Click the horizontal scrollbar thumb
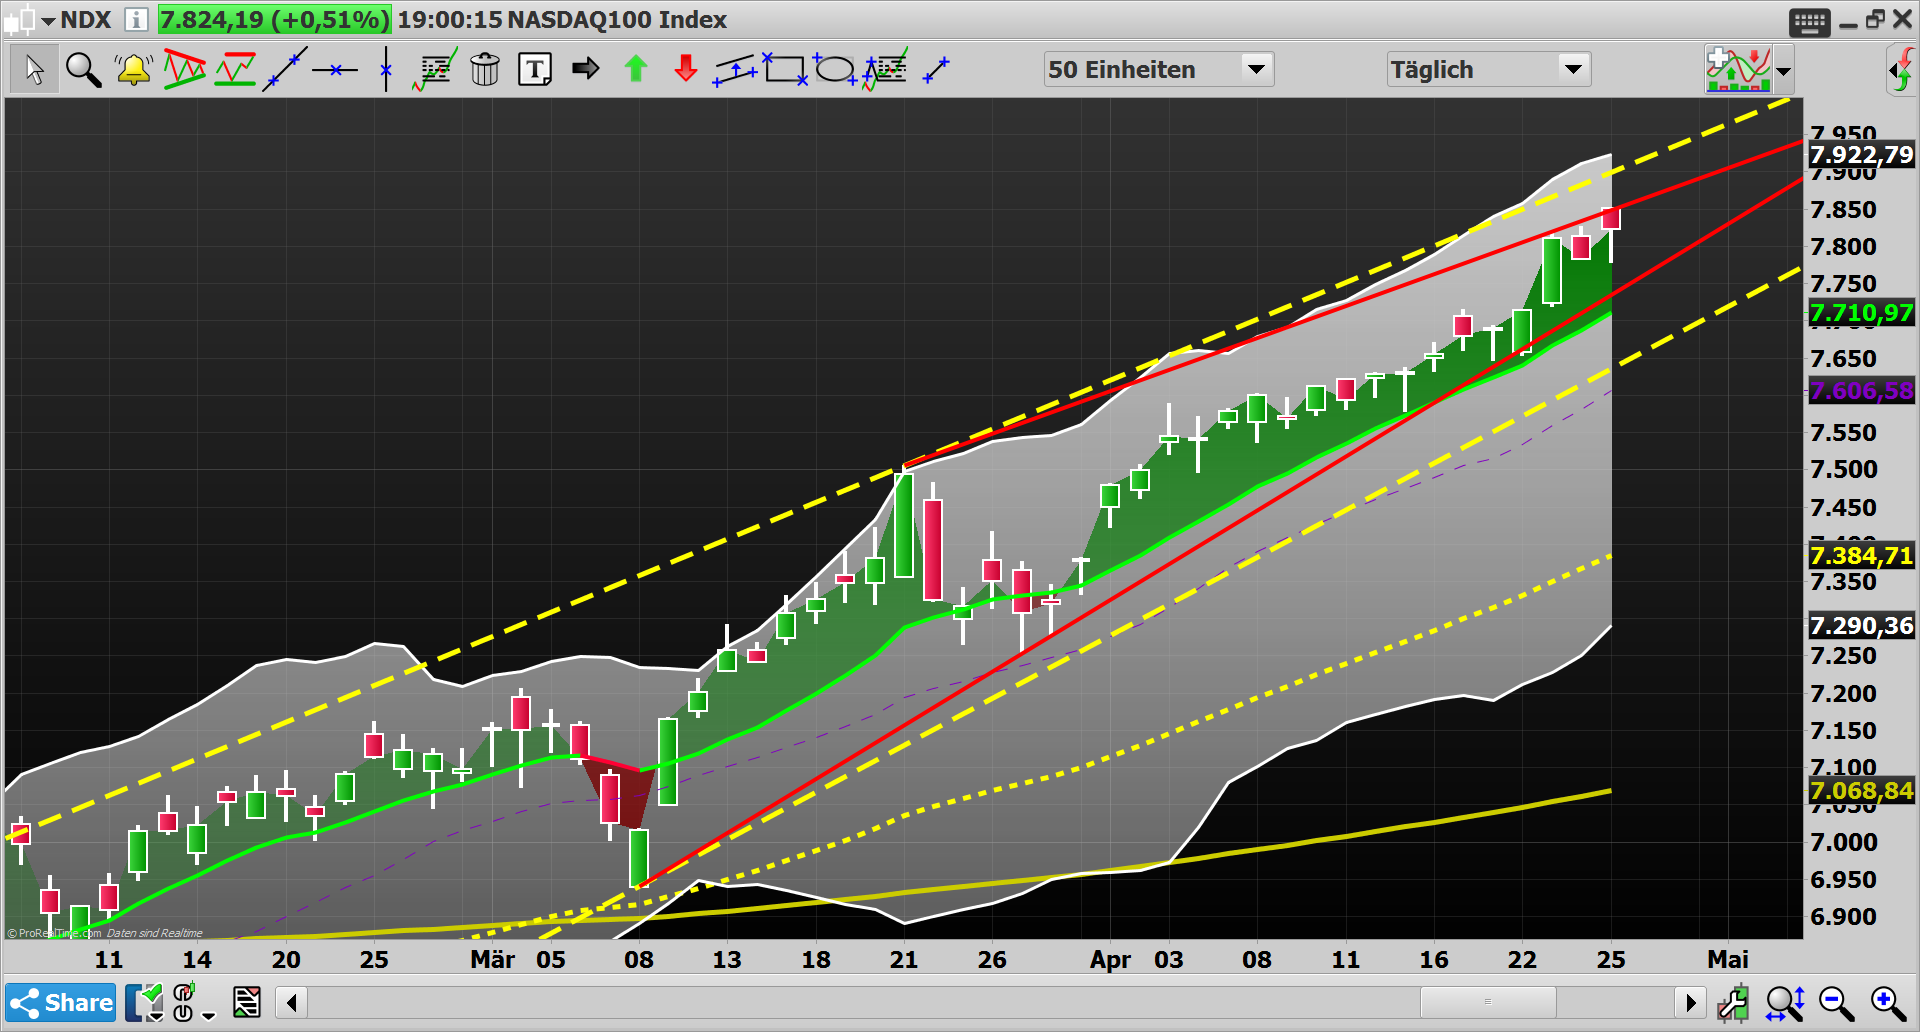The height and width of the screenshot is (1032, 1920). tap(1487, 1002)
